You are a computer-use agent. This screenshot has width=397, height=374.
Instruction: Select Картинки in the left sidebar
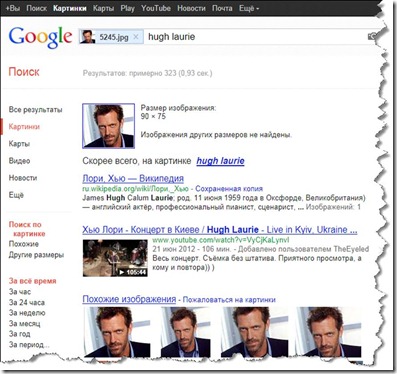point(24,127)
